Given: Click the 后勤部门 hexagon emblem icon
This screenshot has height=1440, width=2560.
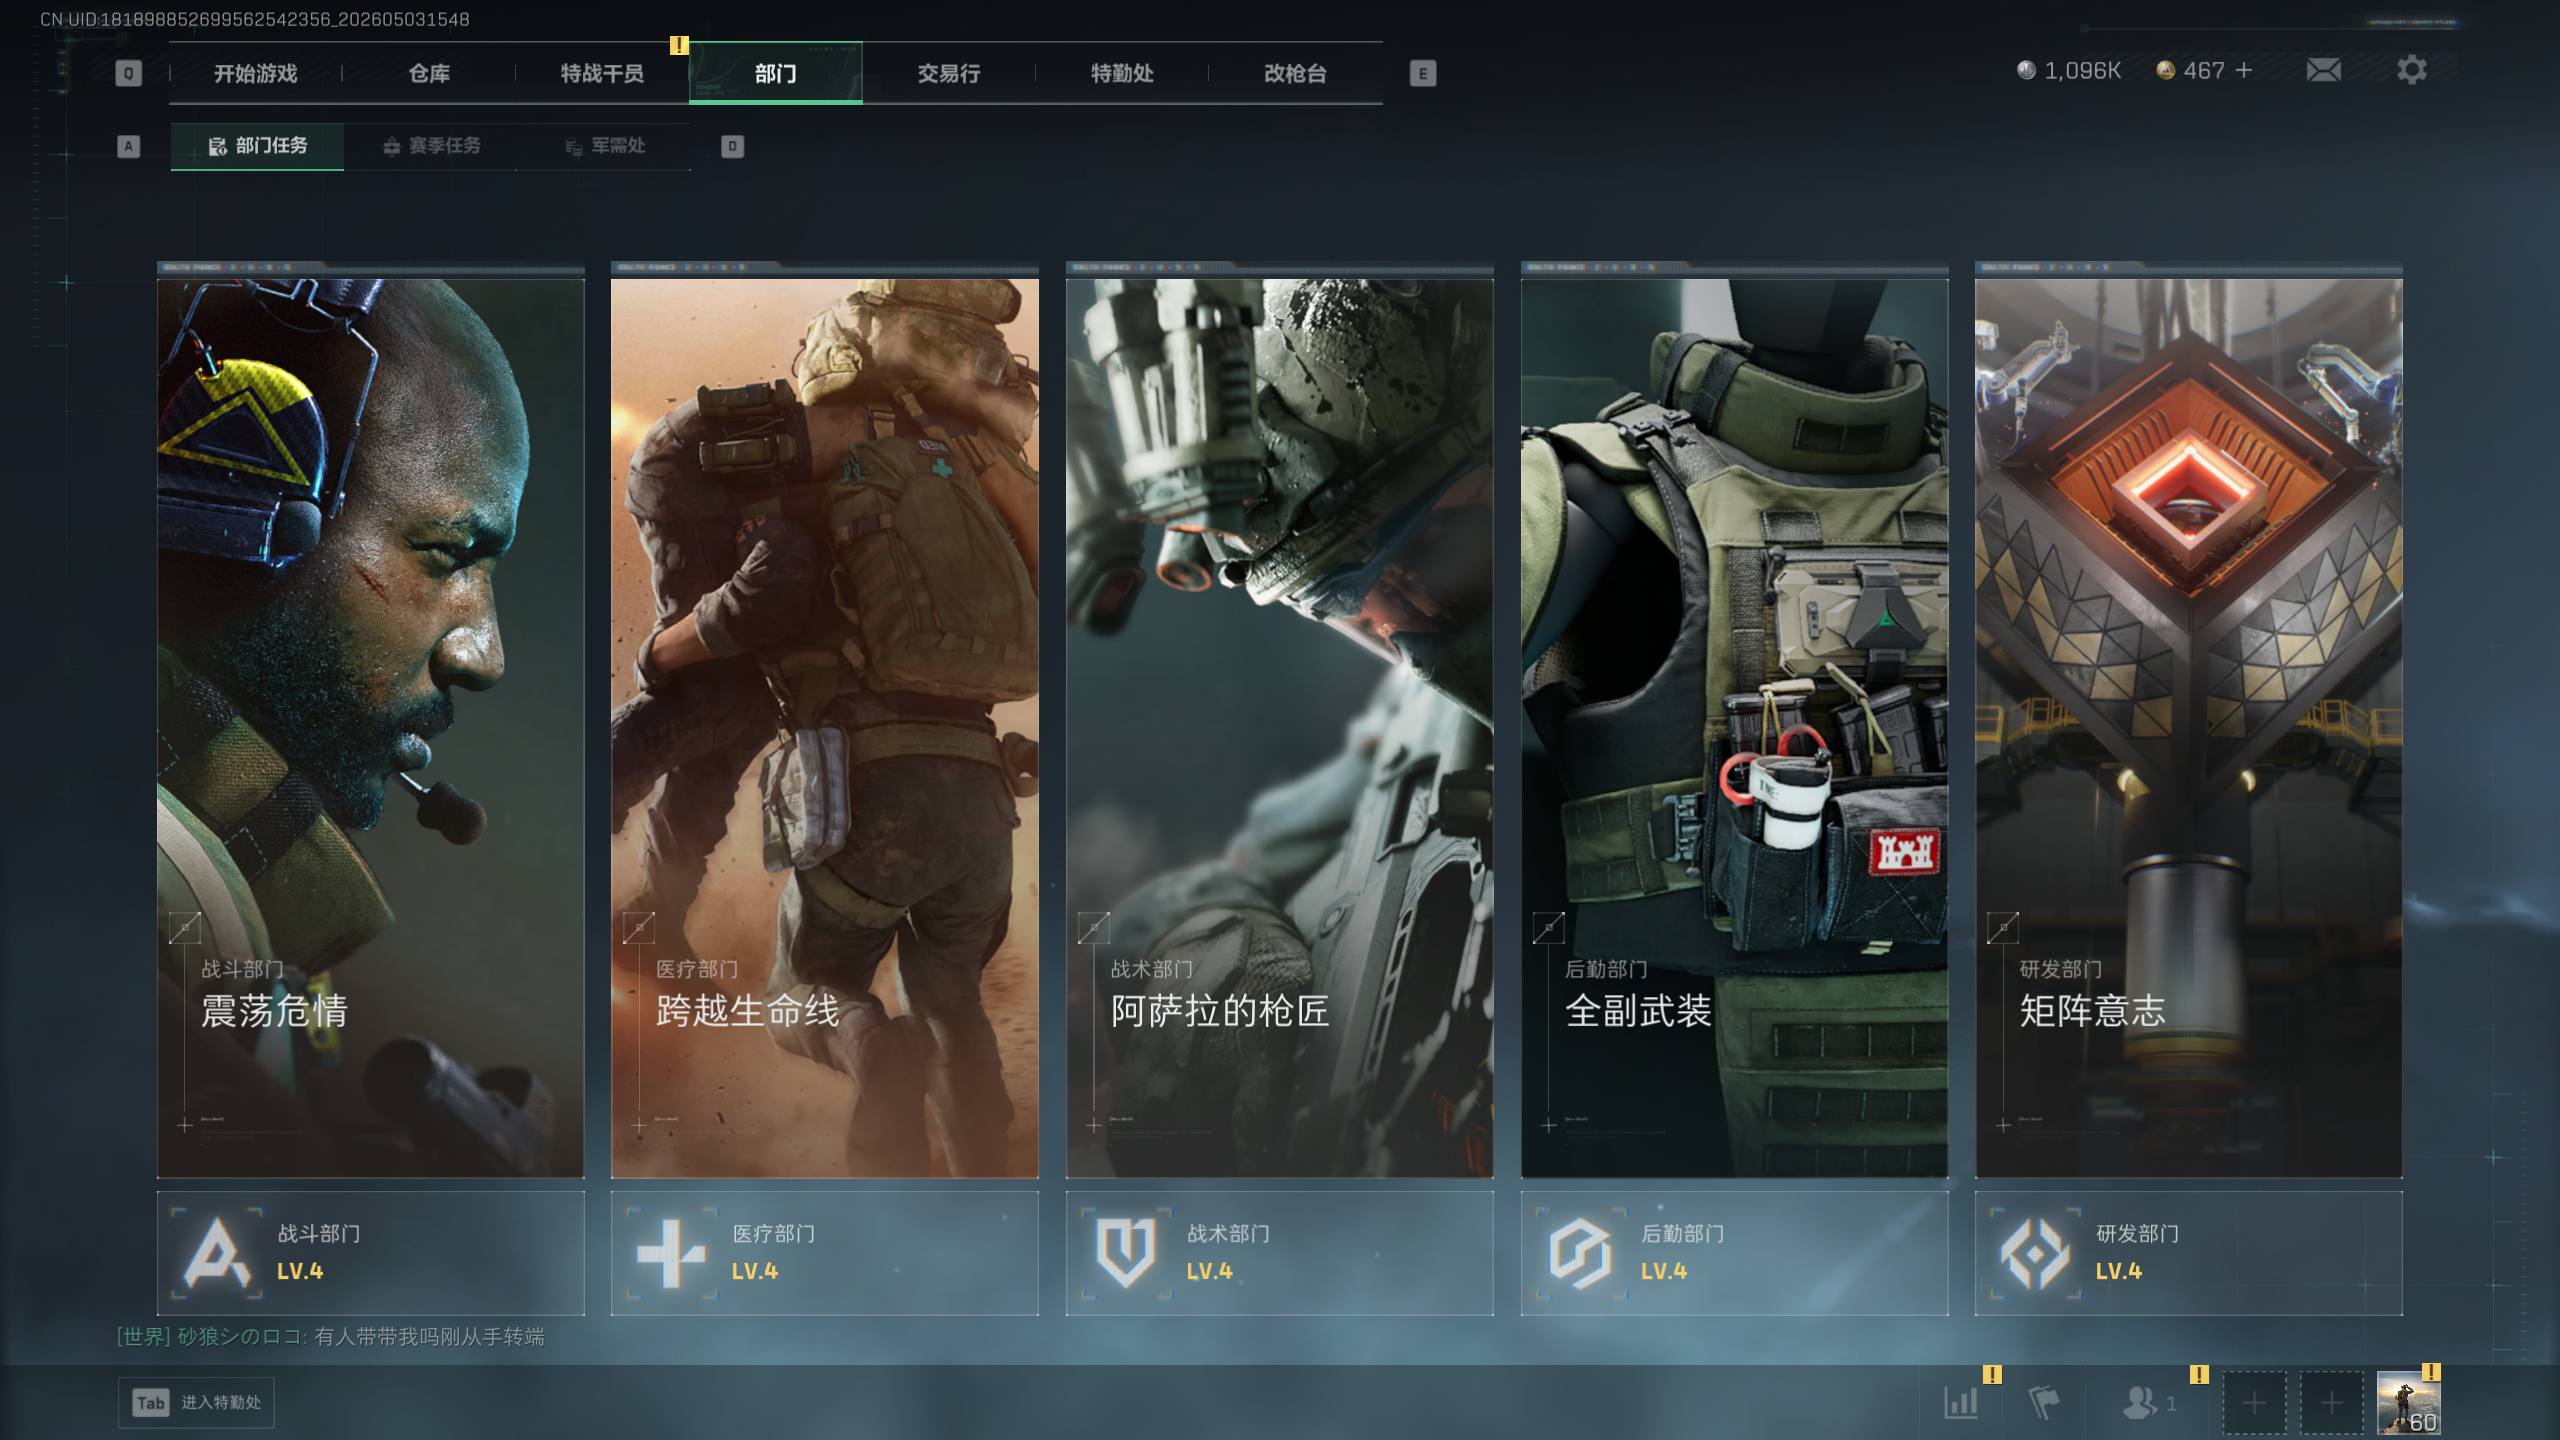Looking at the screenshot, I should coord(1580,1252).
